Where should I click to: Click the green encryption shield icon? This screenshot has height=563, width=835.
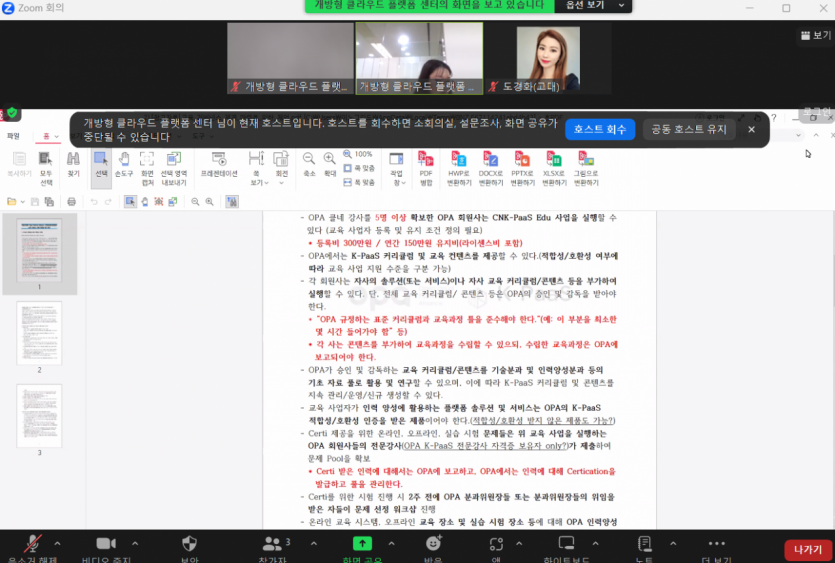[12, 112]
